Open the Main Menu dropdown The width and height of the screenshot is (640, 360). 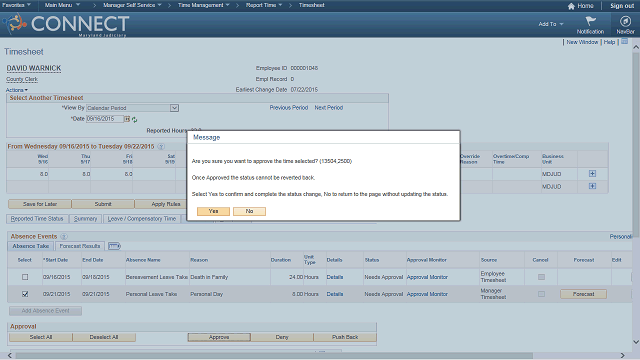tap(62, 5)
